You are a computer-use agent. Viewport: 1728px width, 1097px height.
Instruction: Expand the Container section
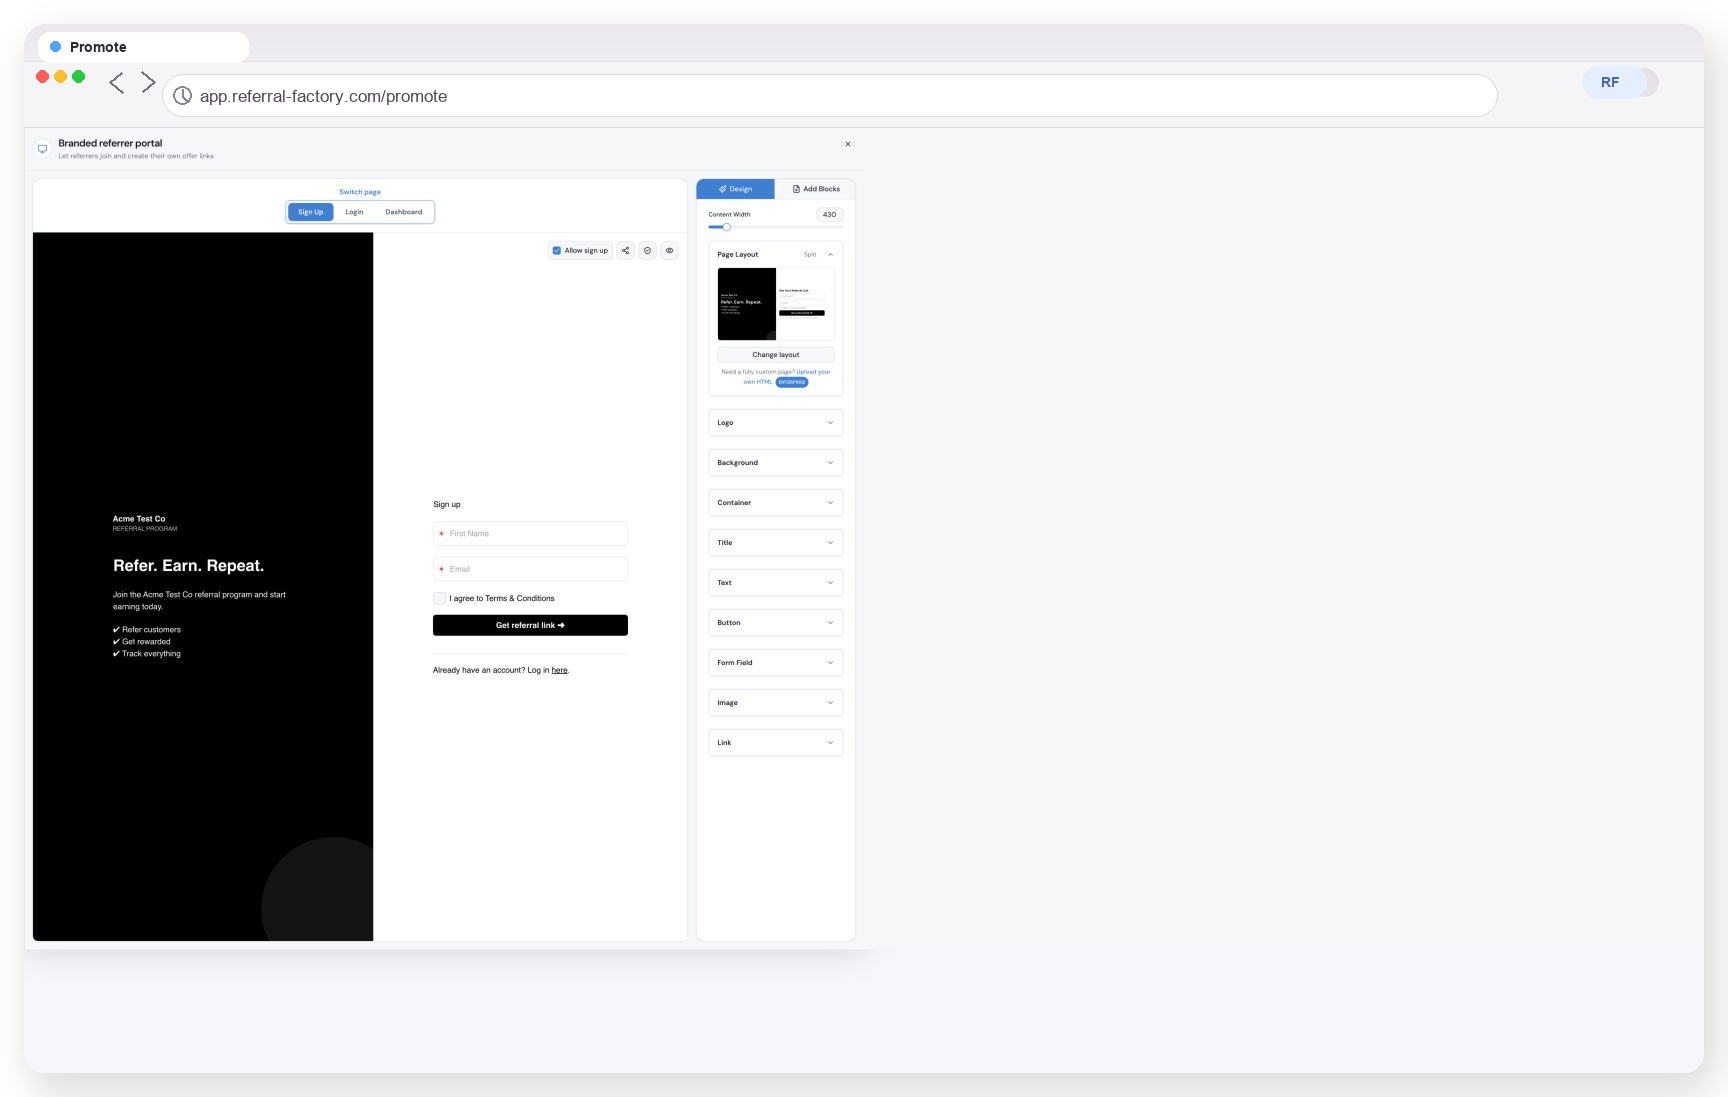776,503
